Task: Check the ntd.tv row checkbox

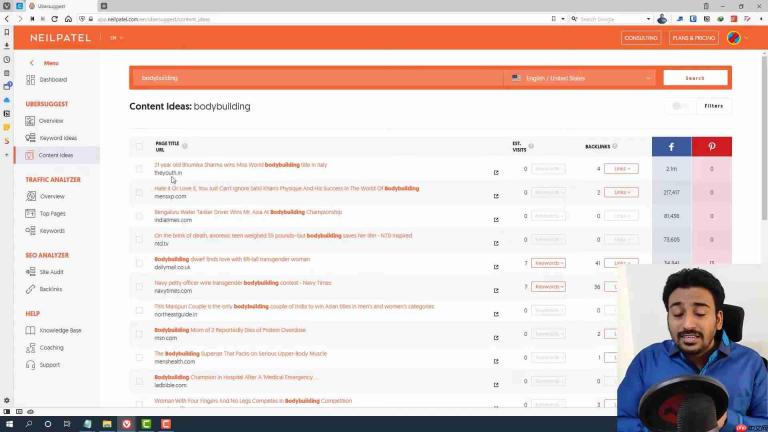Action: pyautogui.click(x=139, y=240)
